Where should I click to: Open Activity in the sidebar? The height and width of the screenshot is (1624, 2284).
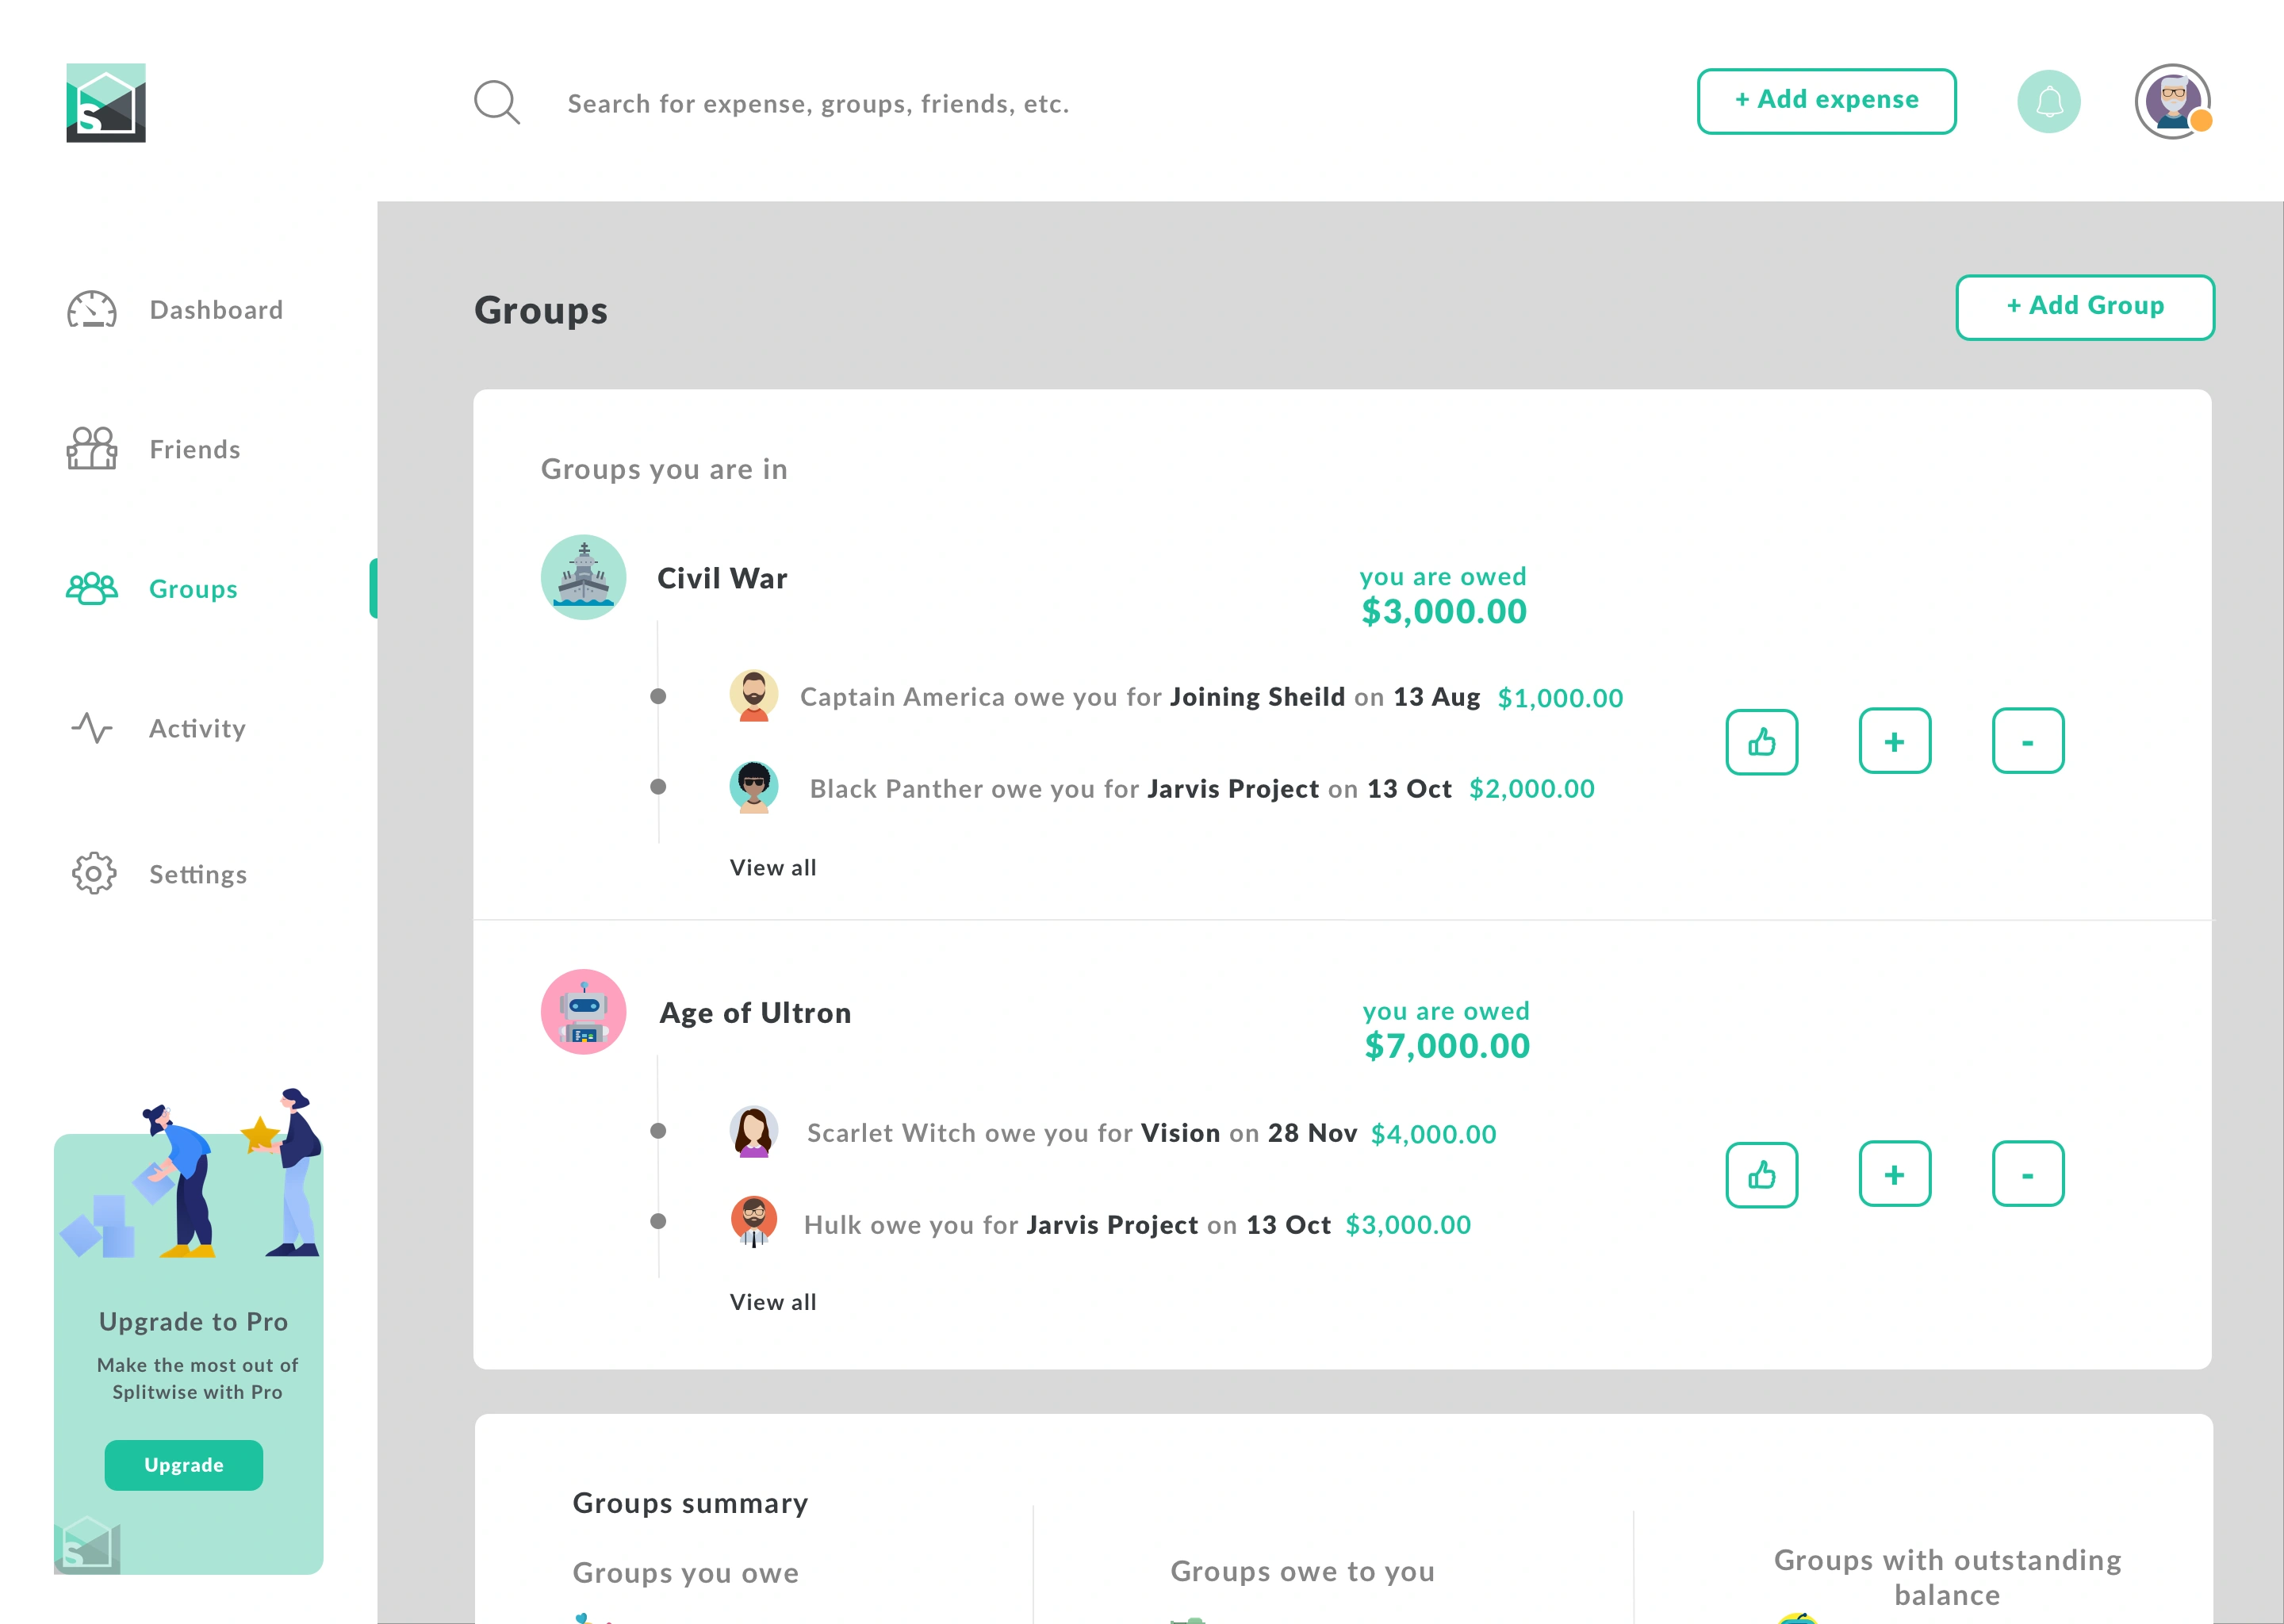(197, 729)
